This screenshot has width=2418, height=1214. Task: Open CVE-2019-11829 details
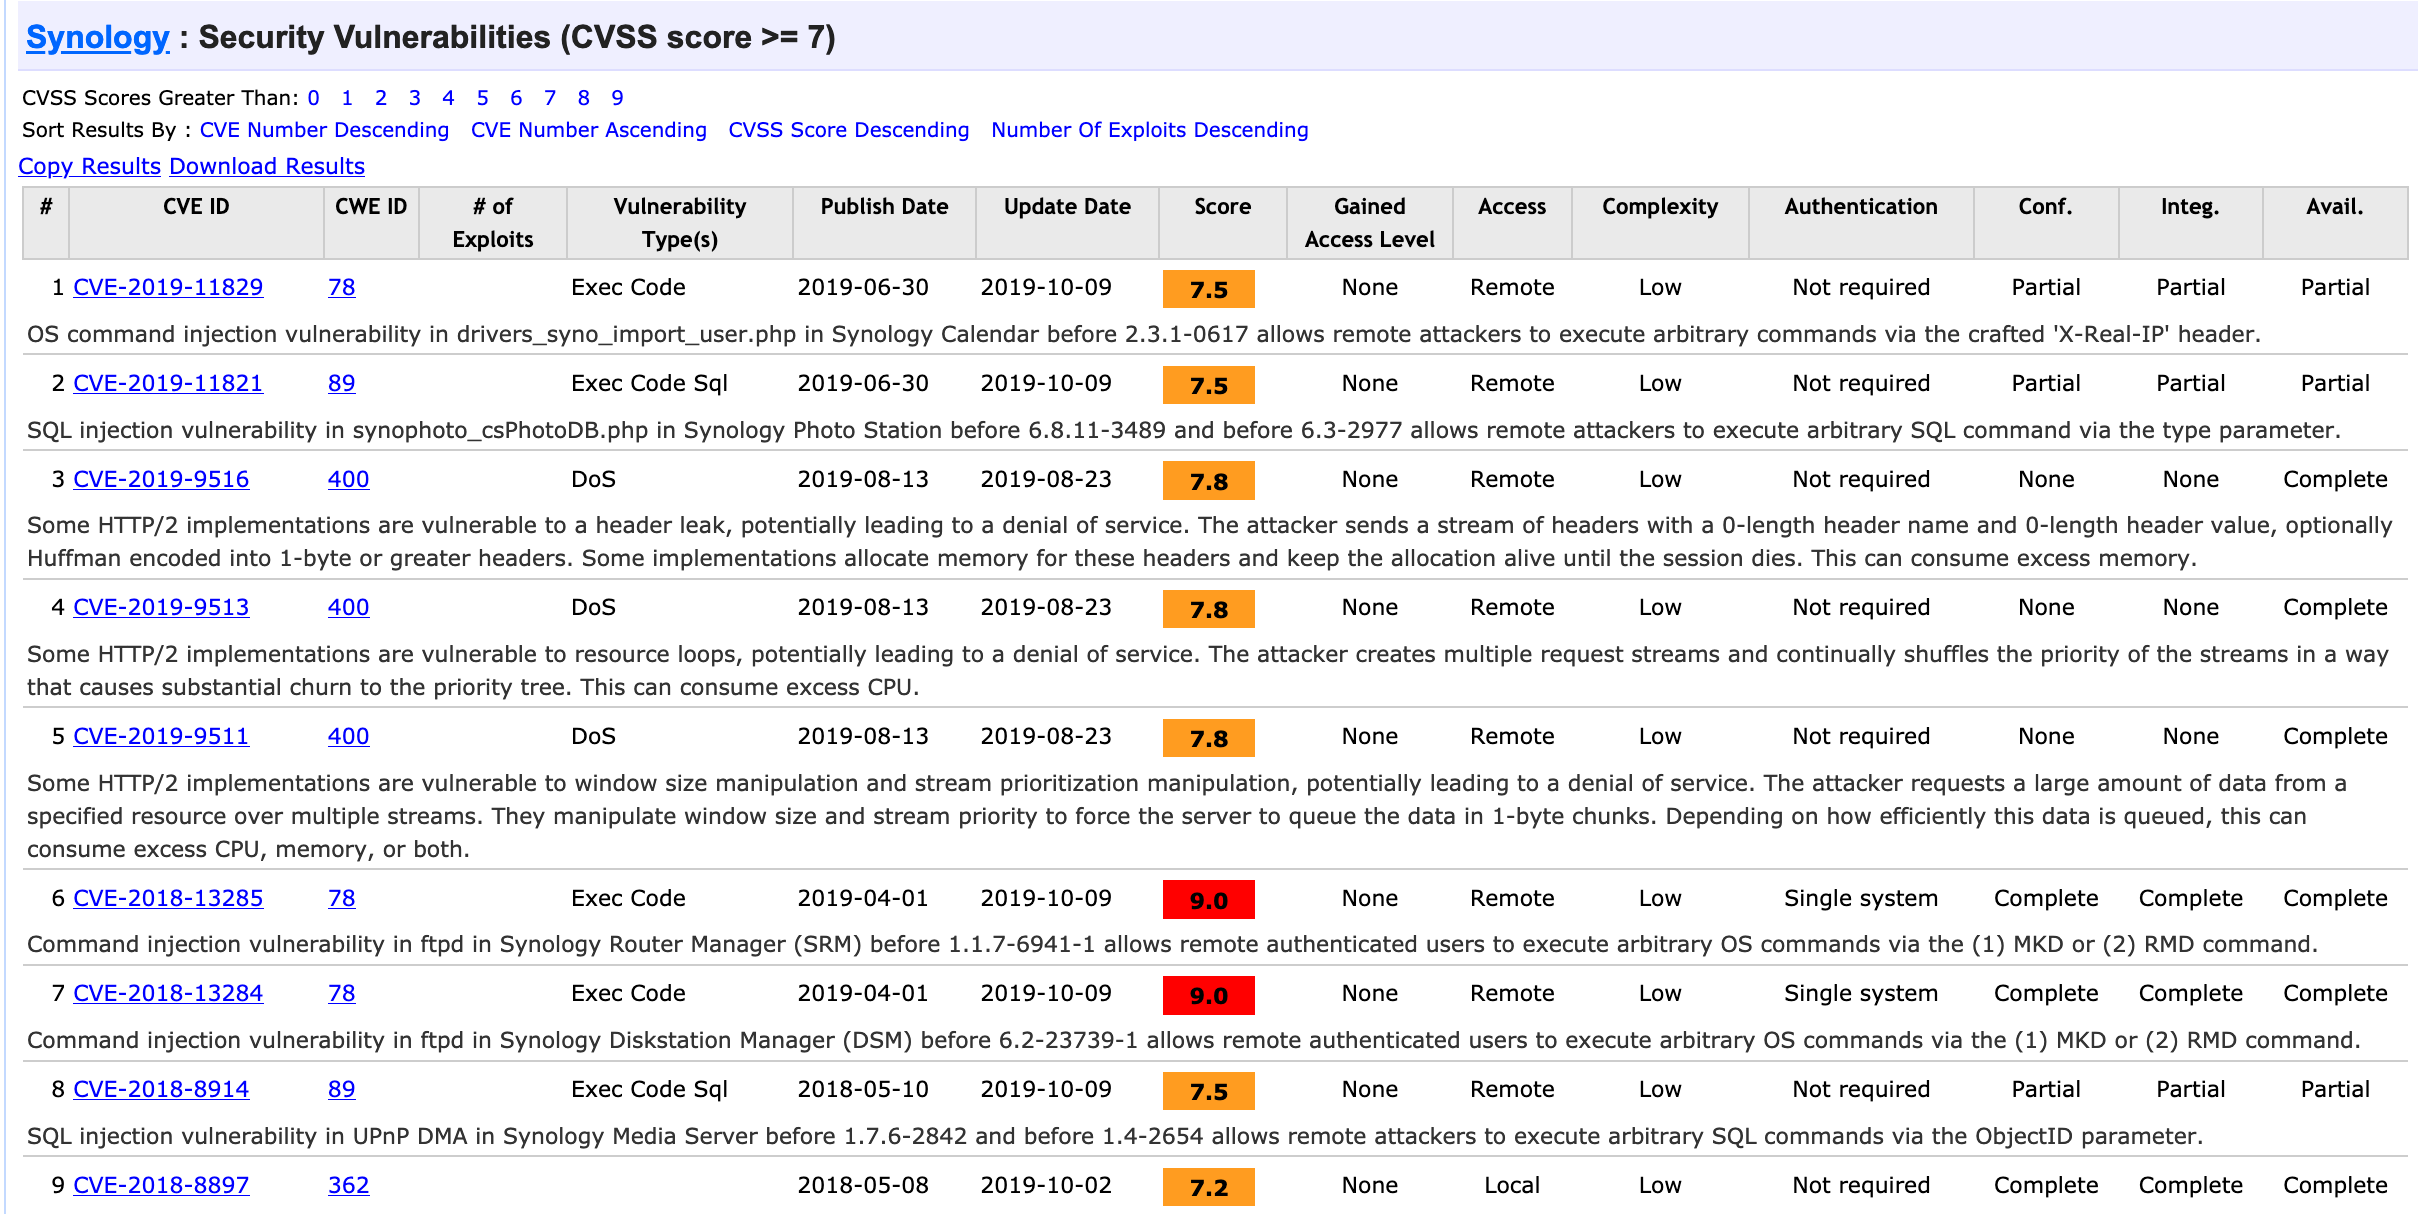(x=168, y=287)
